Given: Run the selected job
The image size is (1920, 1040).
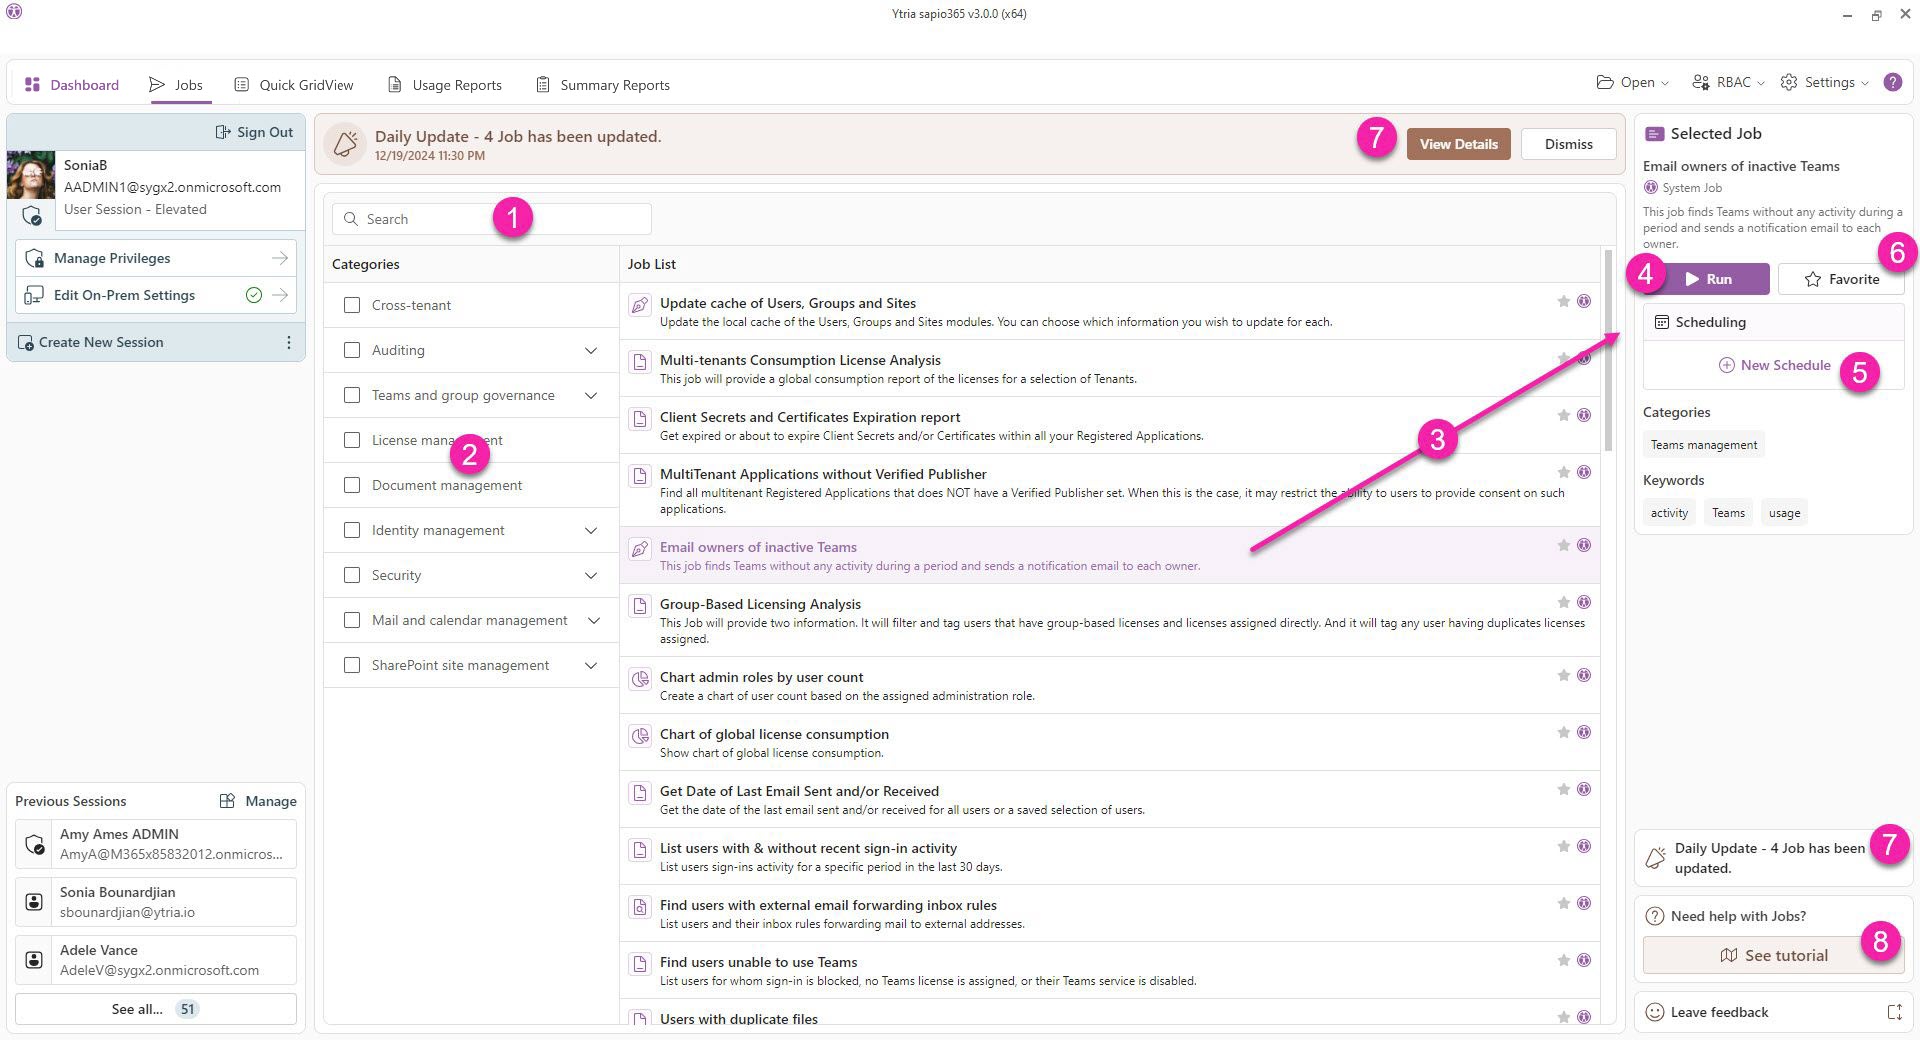Looking at the screenshot, I should [x=1708, y=280].
